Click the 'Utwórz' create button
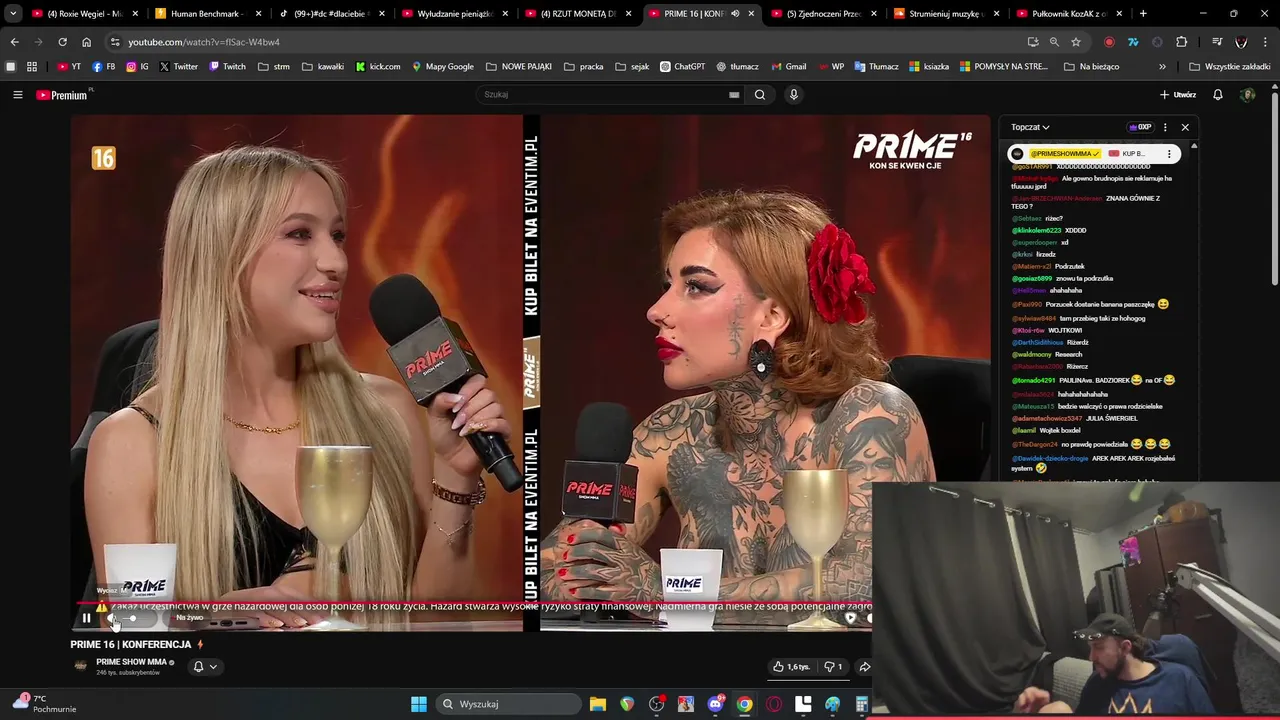 pos(1178,95)
